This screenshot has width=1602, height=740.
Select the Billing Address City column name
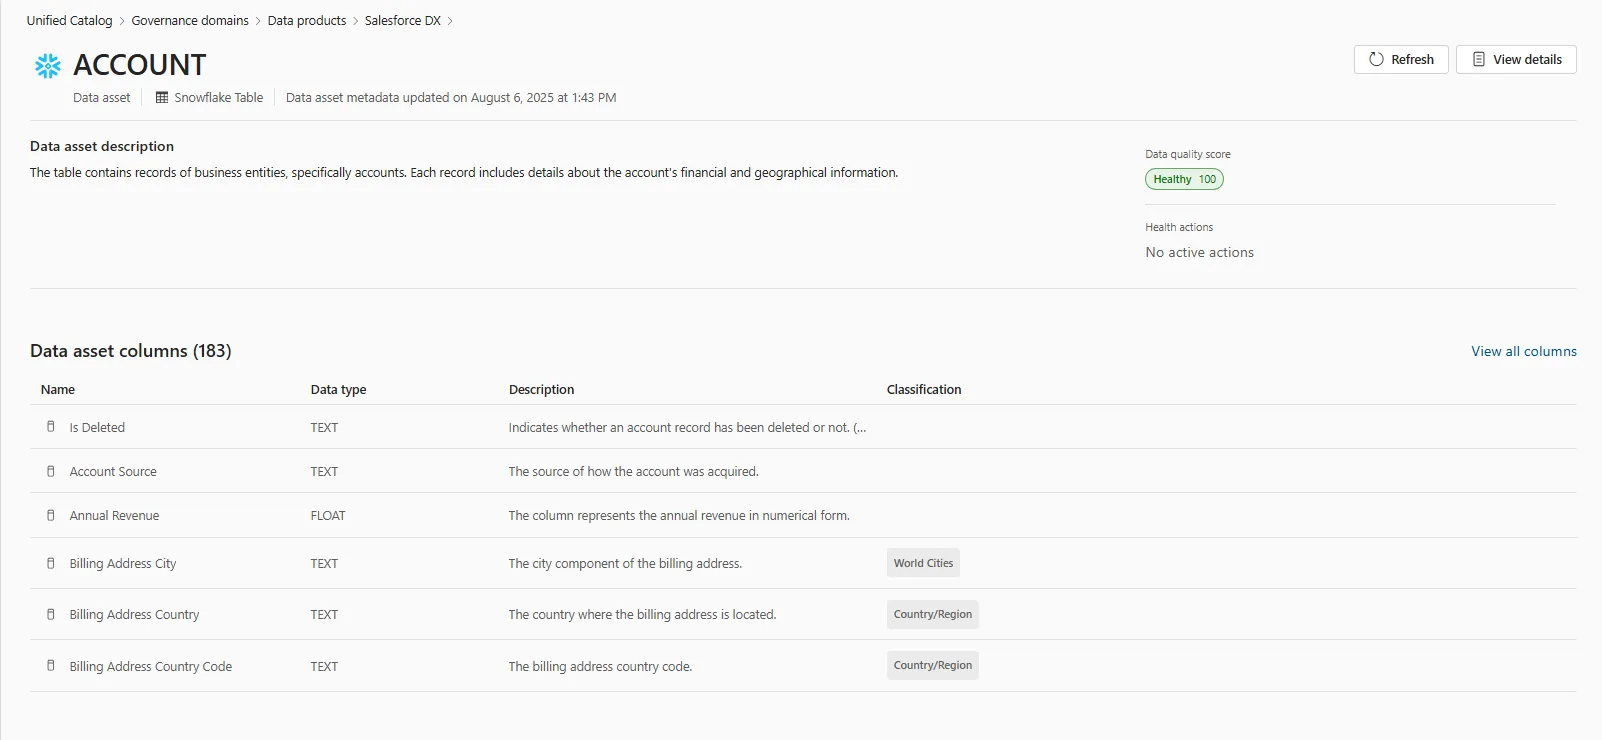(x=123, y=563)
